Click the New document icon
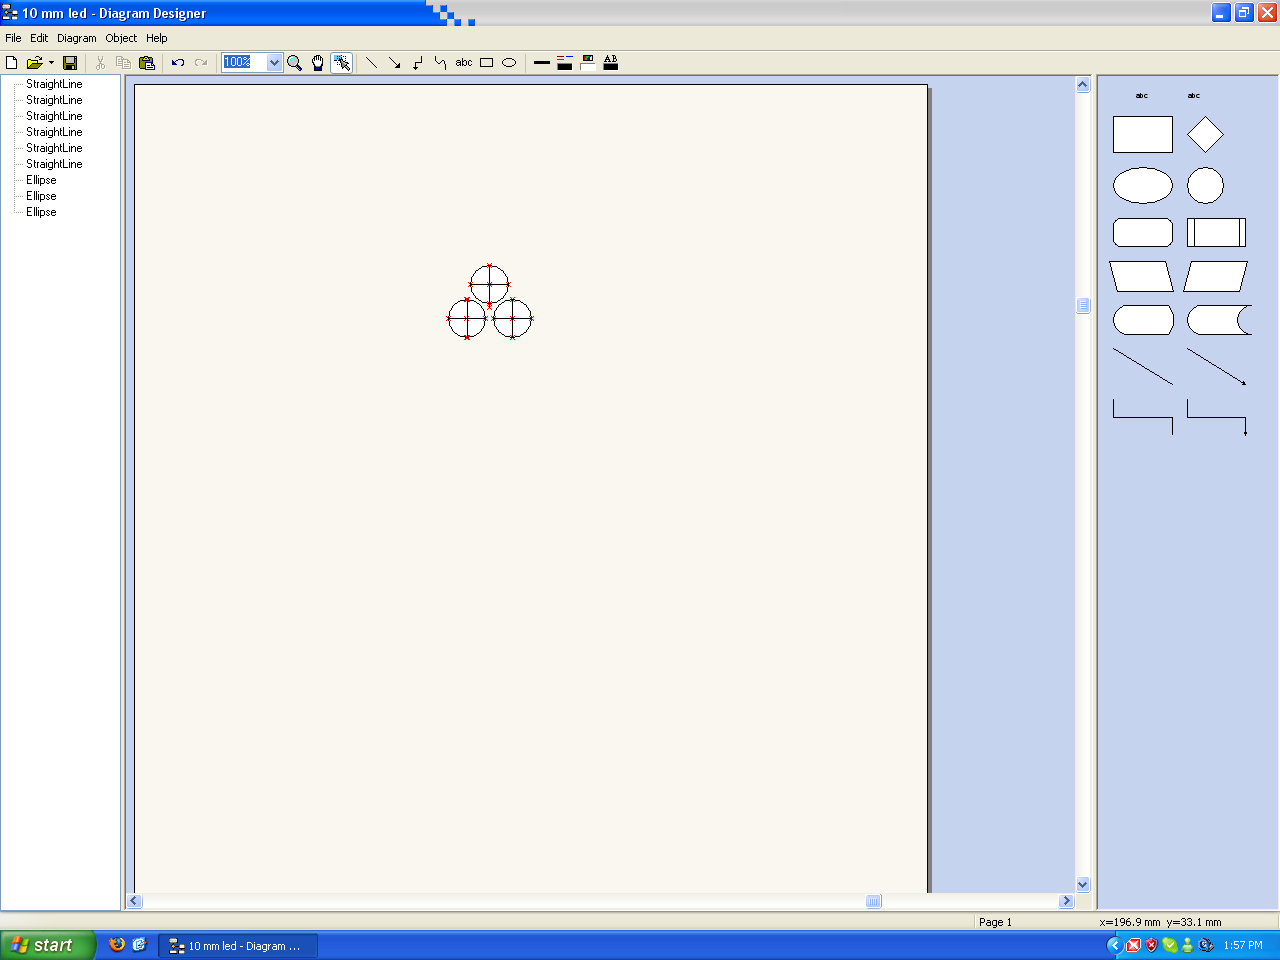The image size is (1280, 960). pyautogui.click(x=12, y=62)
